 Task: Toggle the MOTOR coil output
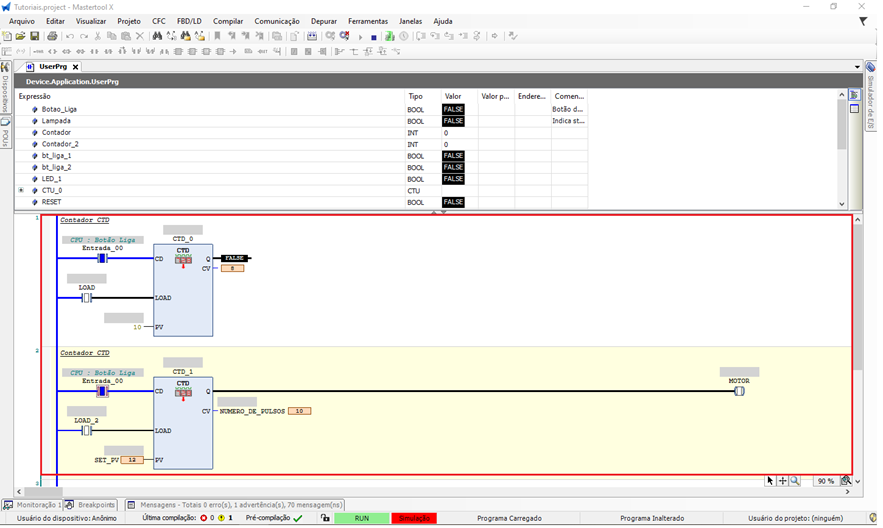739,391
